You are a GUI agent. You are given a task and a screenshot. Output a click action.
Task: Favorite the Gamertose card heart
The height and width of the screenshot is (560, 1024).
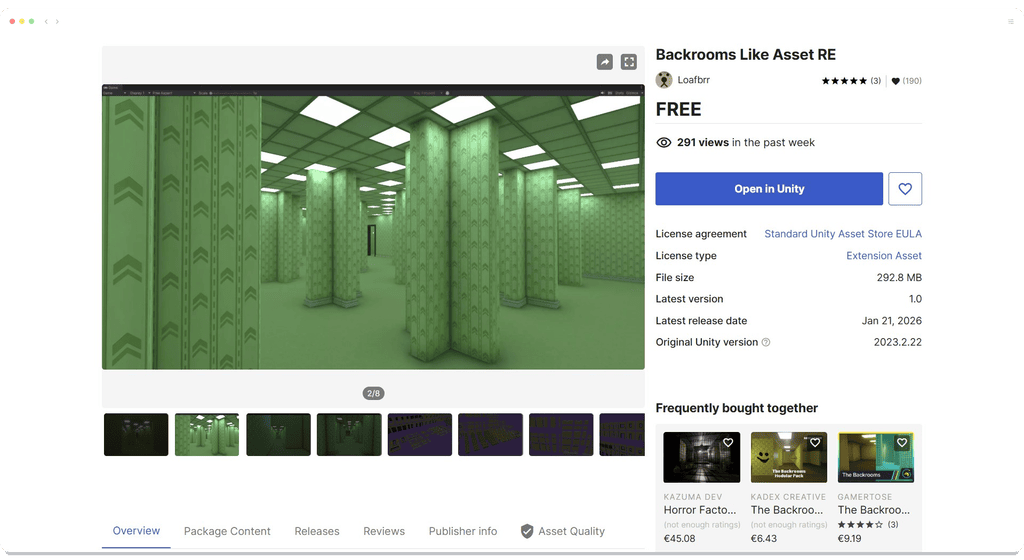pos(902,443)
